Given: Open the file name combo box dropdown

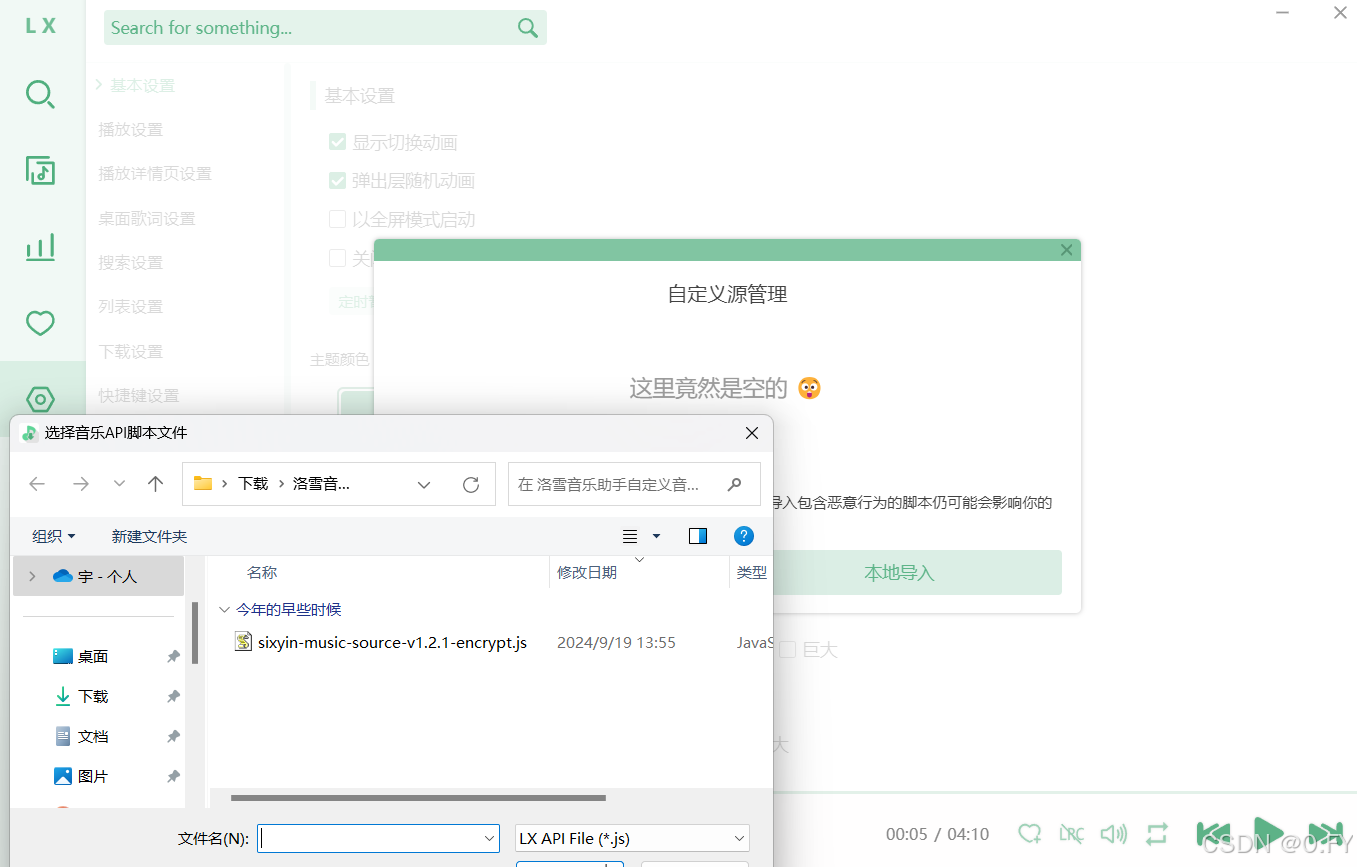Looking at the screenshot, I should pyautogui.click(x=490, y=838).
